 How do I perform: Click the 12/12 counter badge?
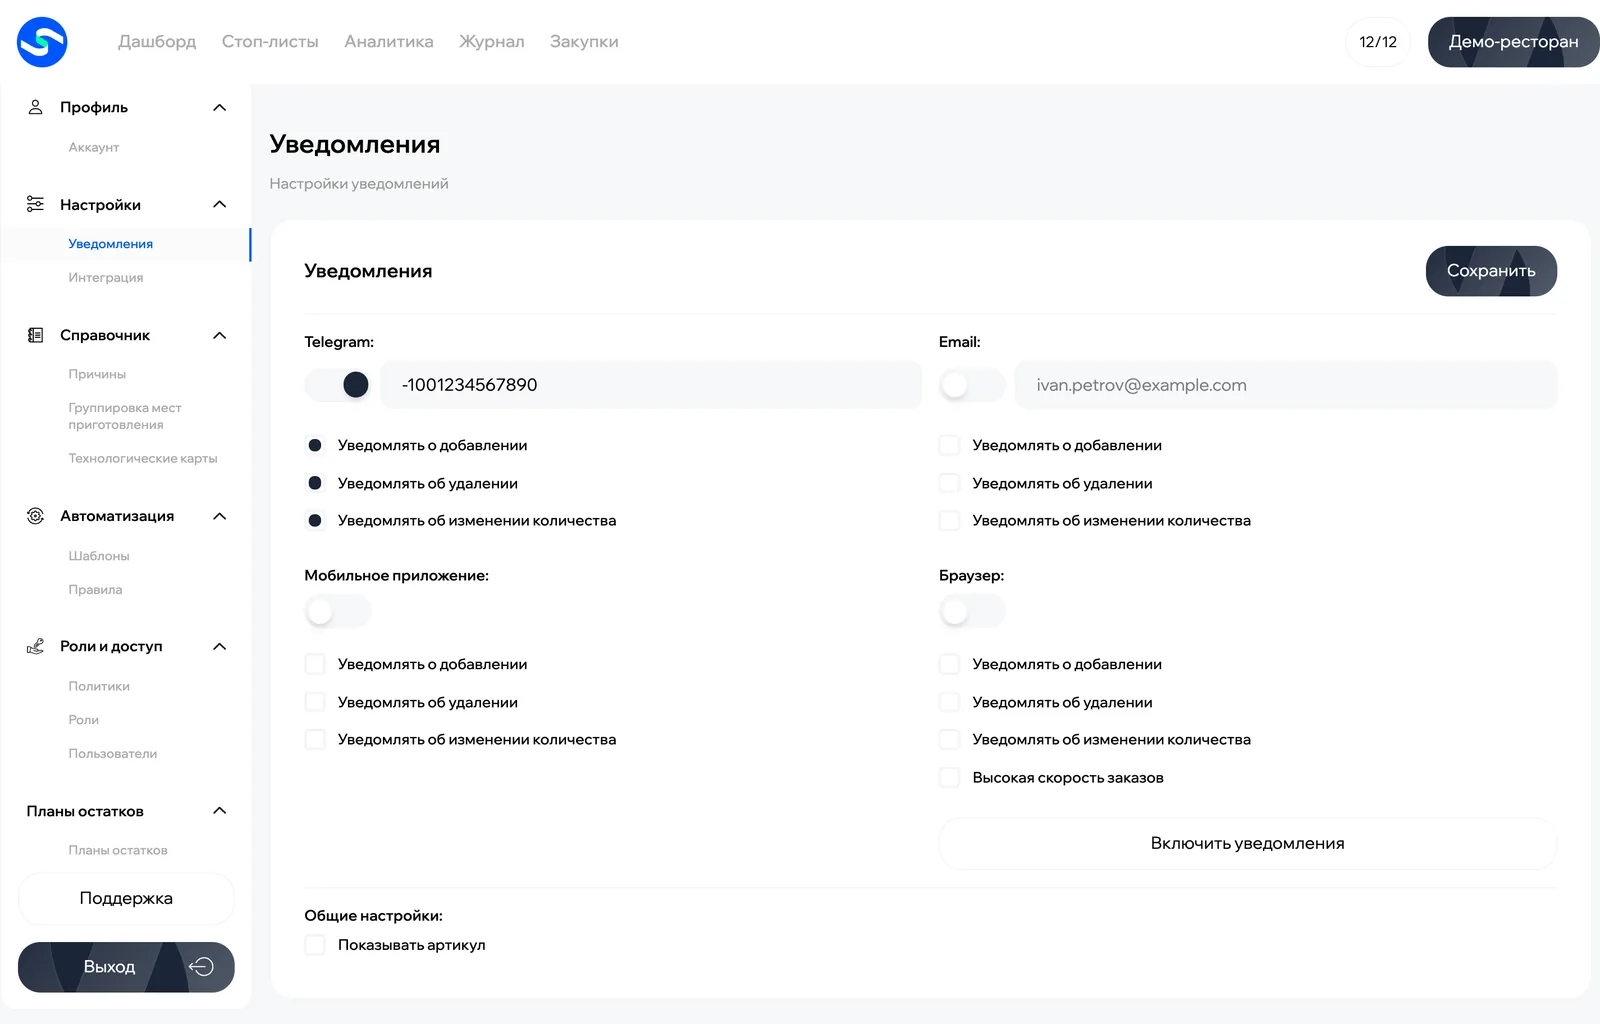[x=1378, y=42]
